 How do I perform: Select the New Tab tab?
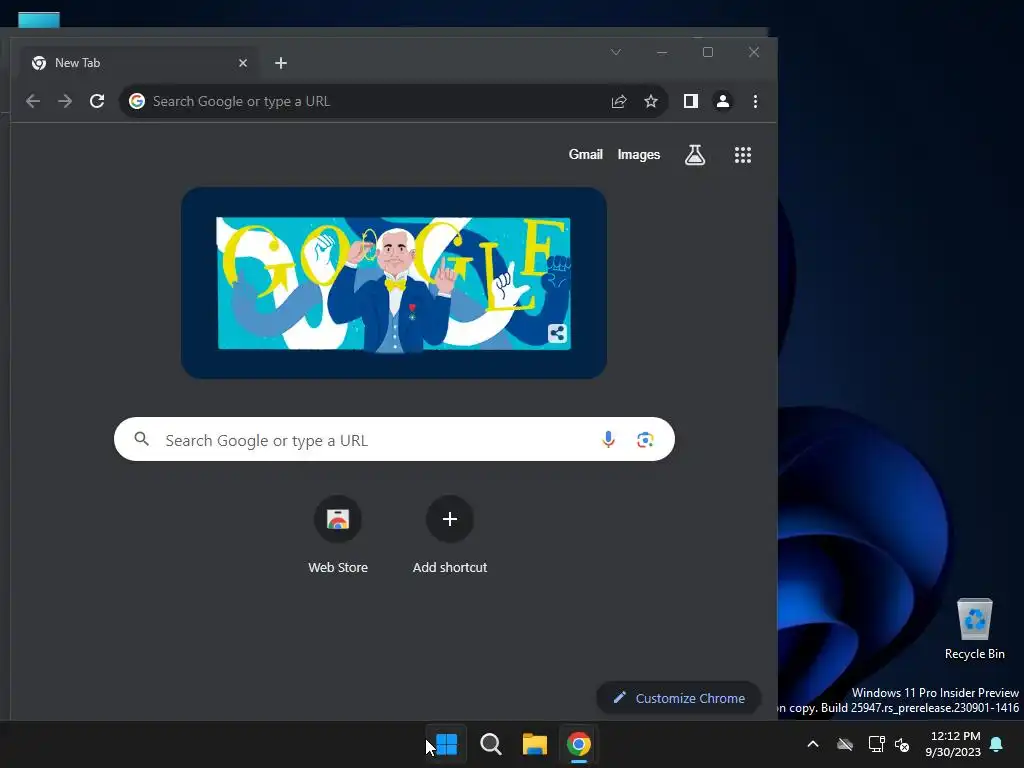click(x=138, y=63)
